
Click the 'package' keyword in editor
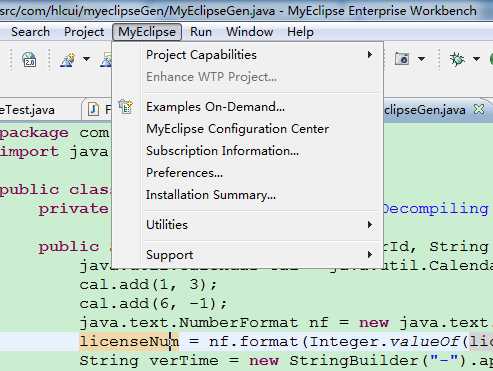34,133
